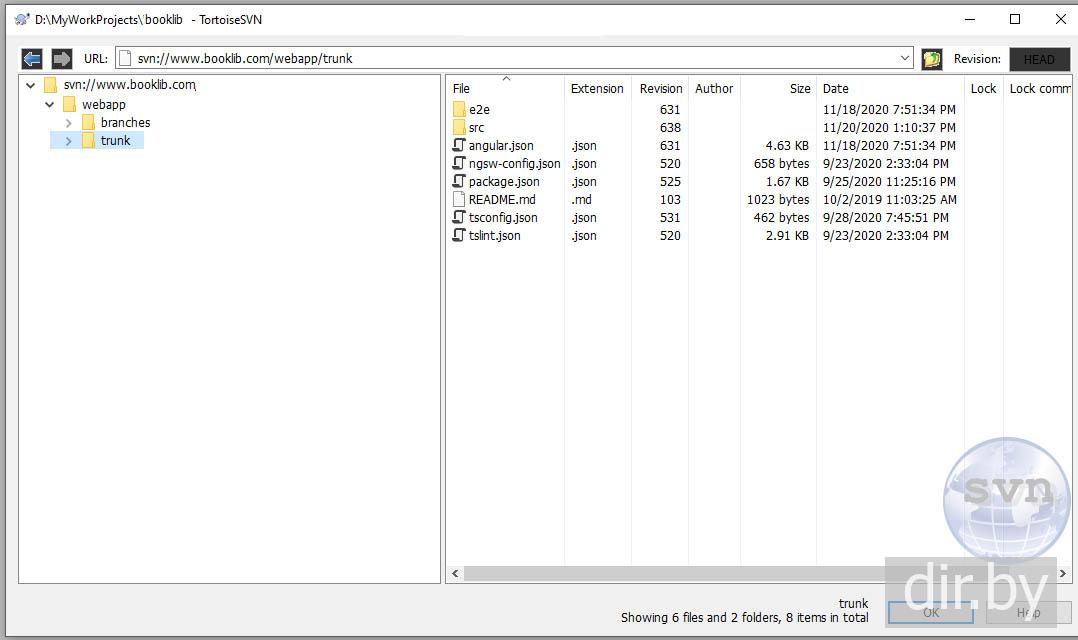Select the e2e folder name
The width and height of the screenshot is (1078, 640).
(x=479, y=109)
